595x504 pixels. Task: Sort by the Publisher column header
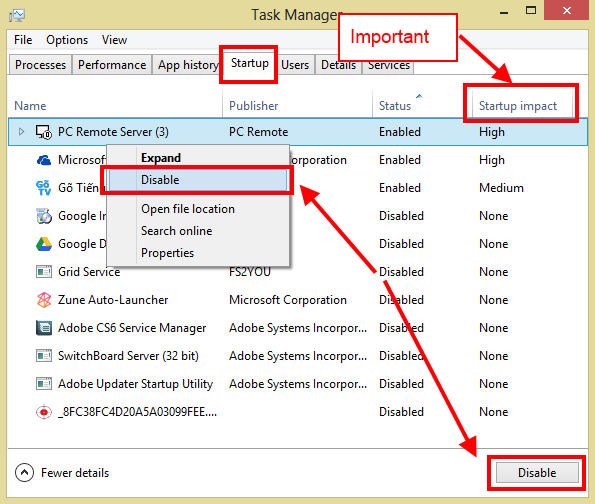(x=297, y=106)
